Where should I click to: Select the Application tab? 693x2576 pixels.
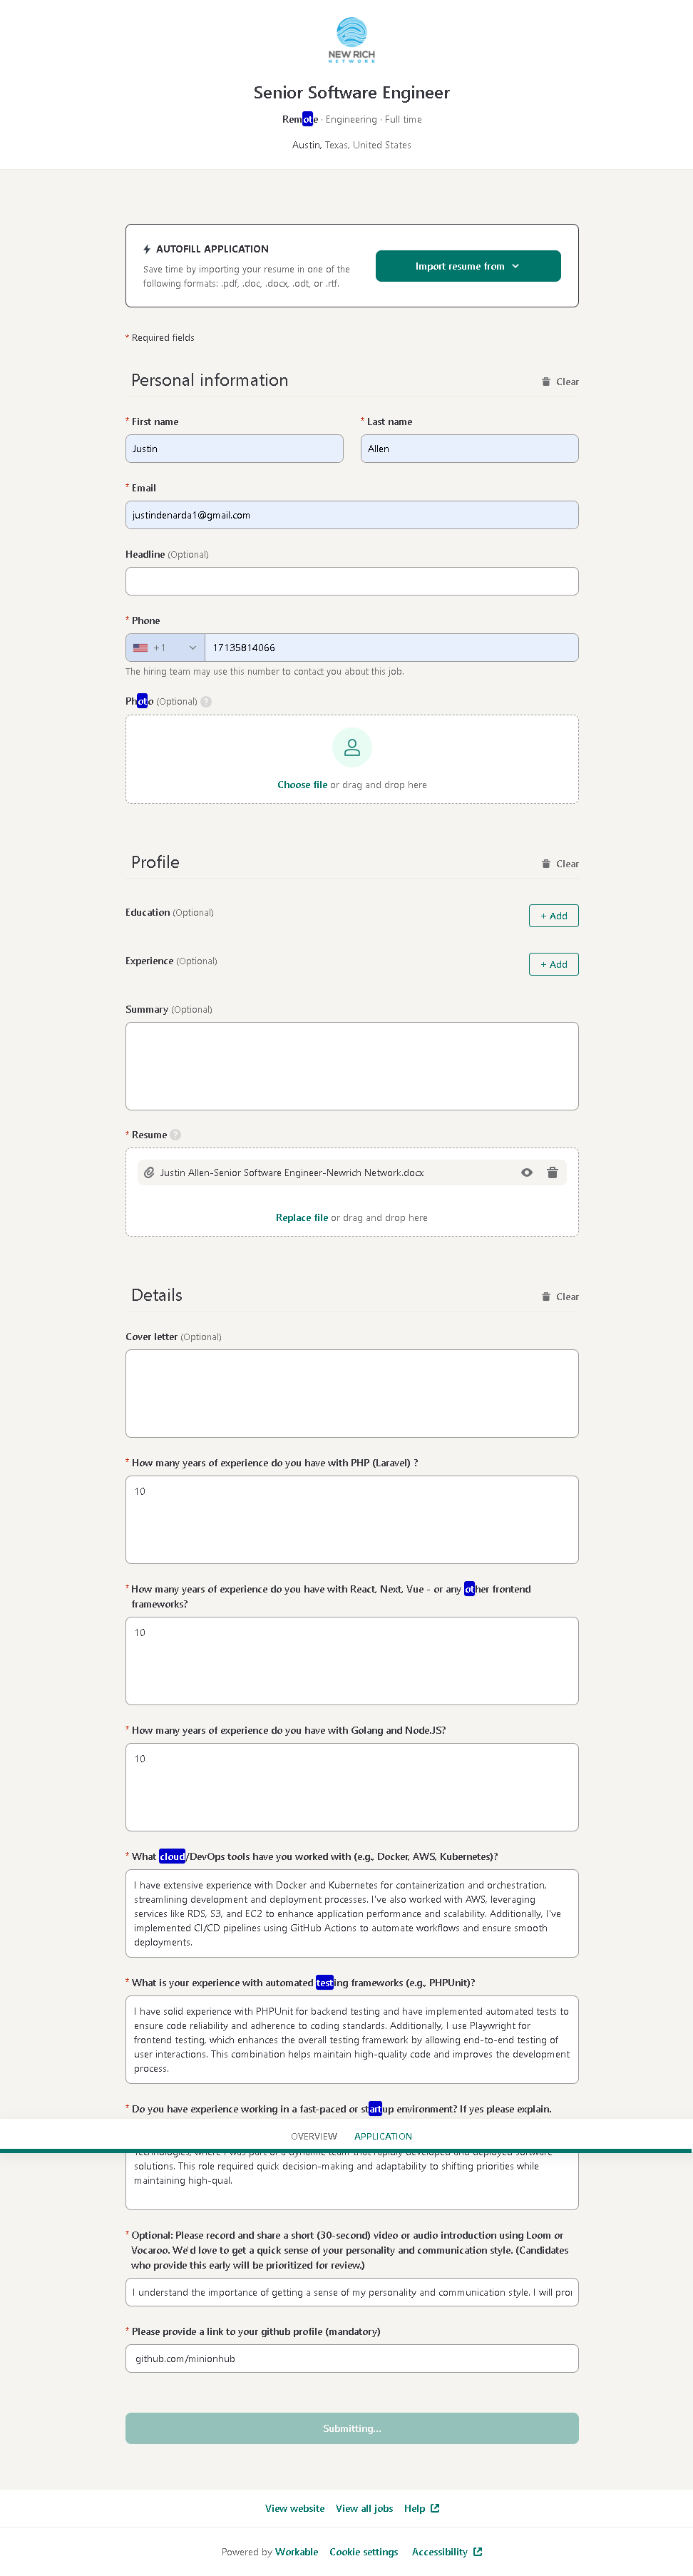pyautogui.click(x=383, y=2136)
